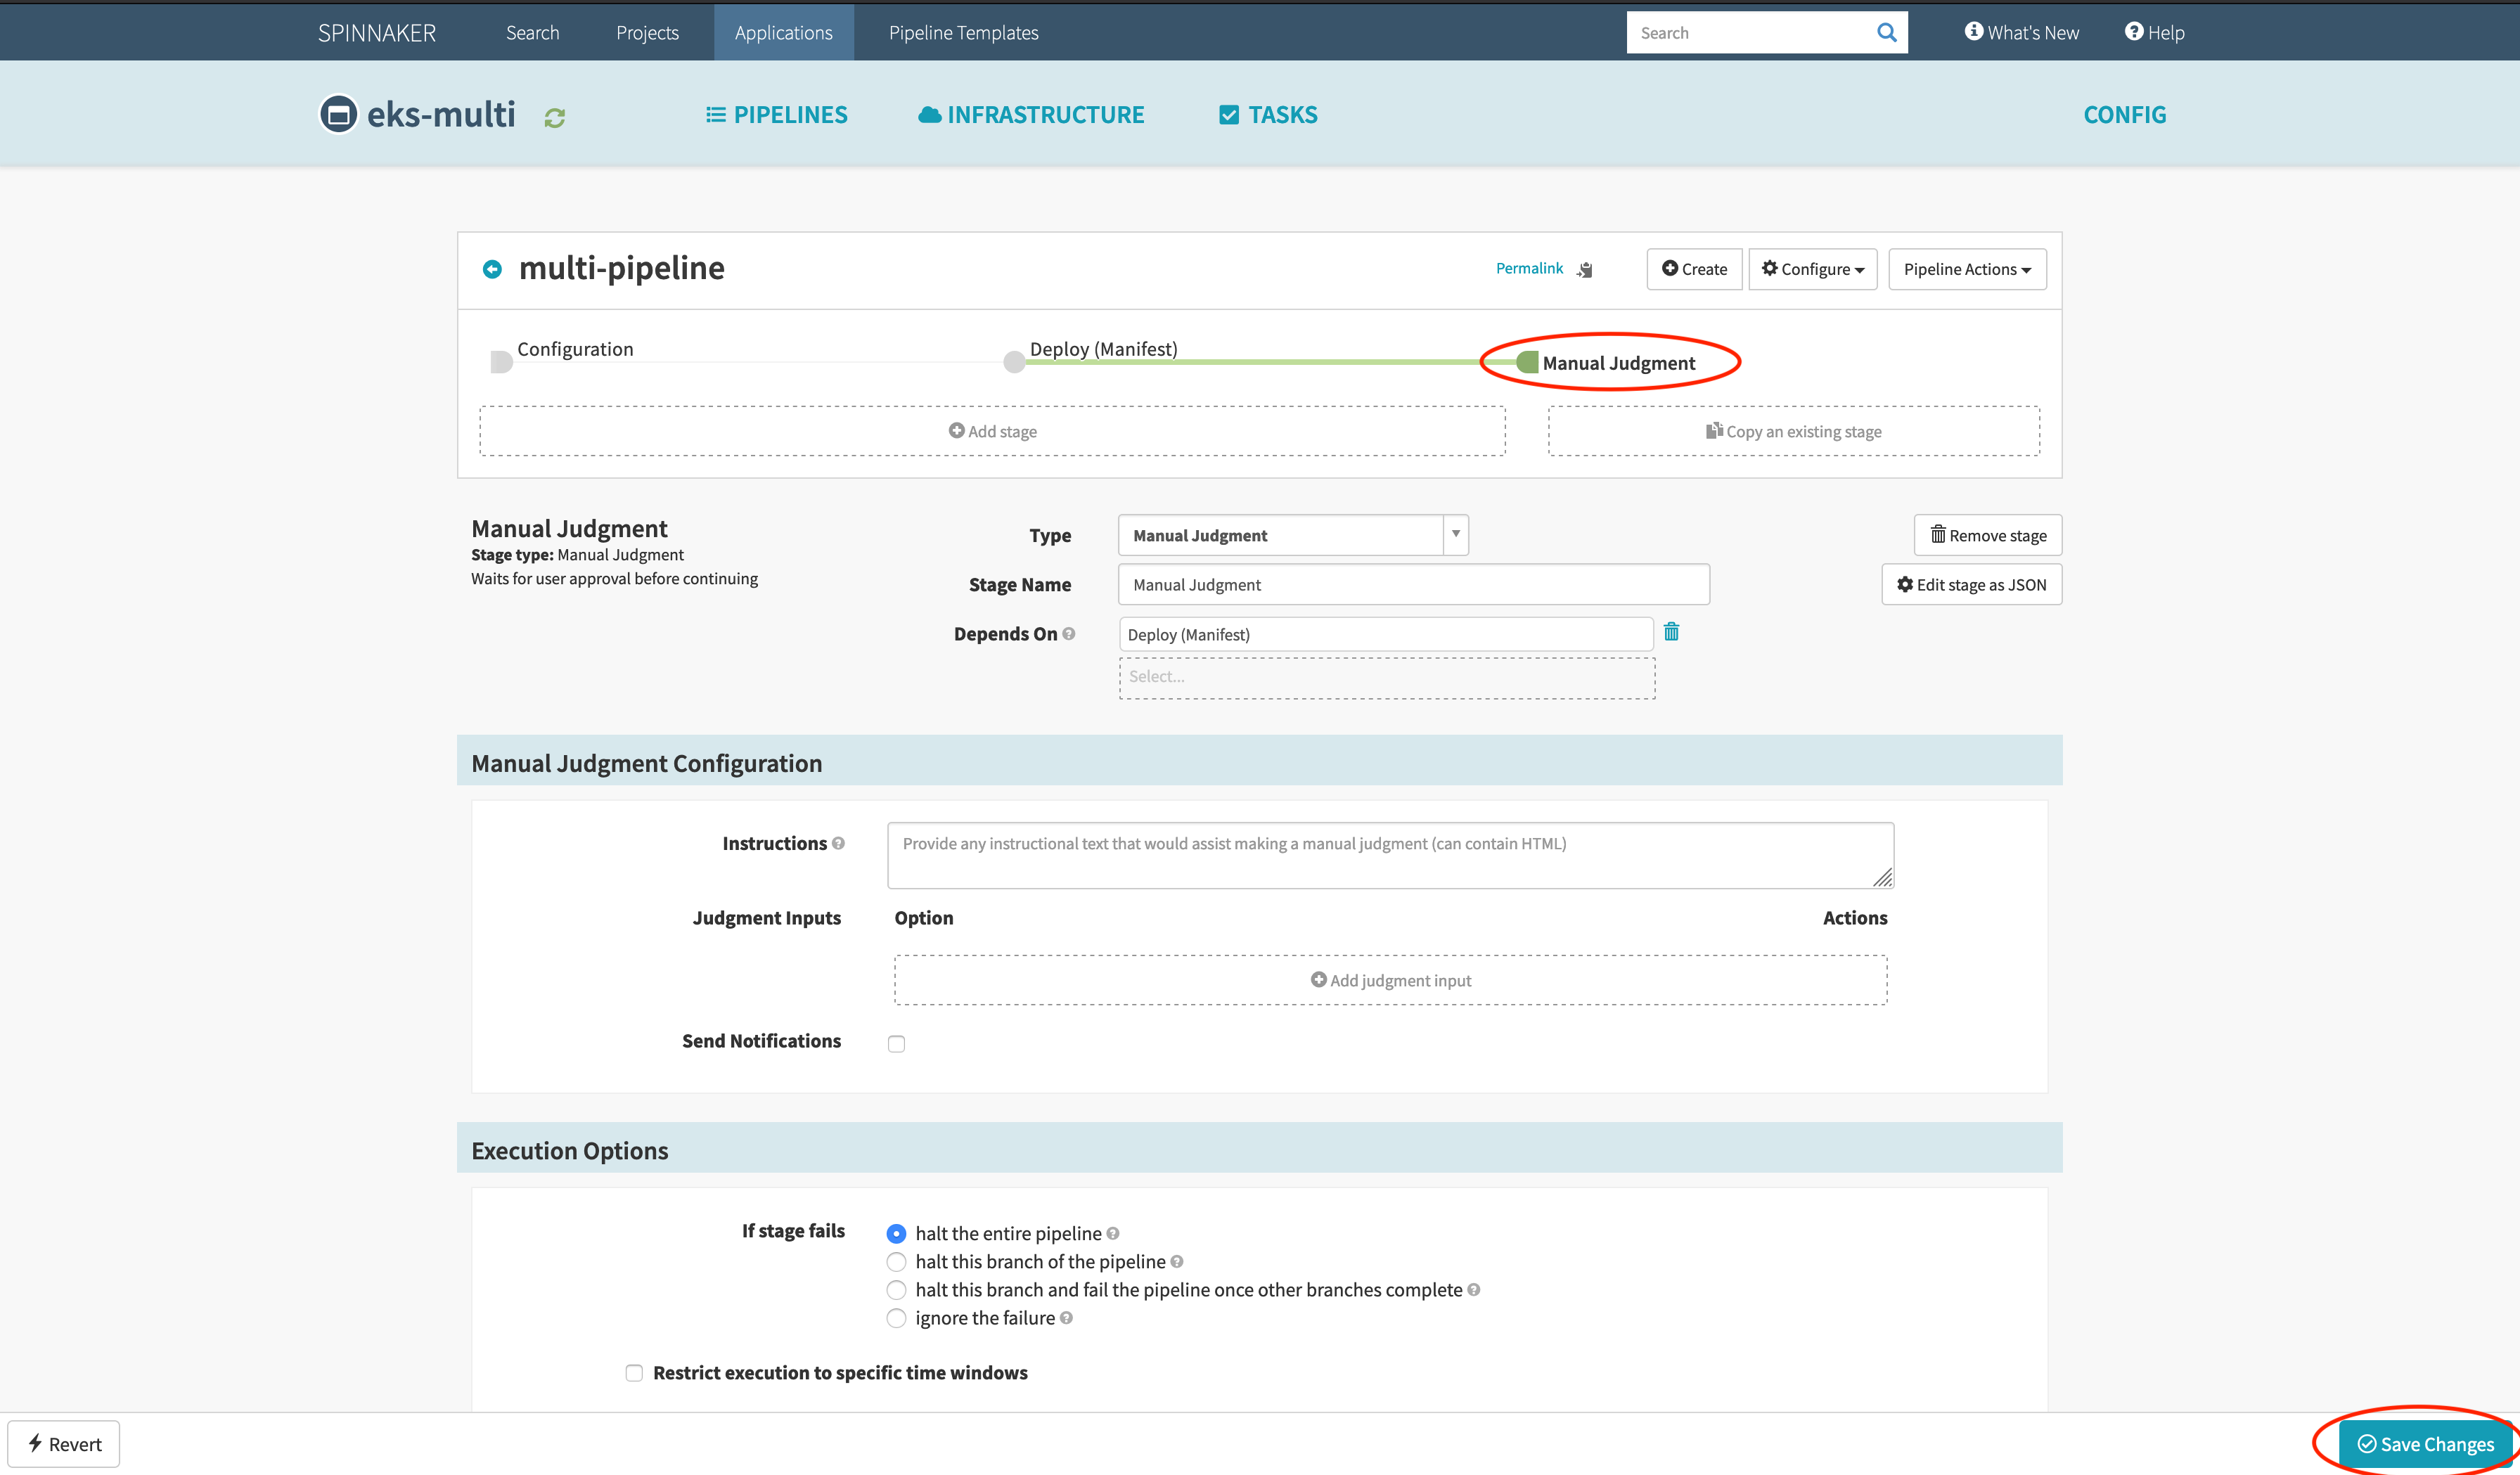
Task: Select the Deploy (Manifest) stage node
Action: pyautogui.click(x=1014, y=362)
